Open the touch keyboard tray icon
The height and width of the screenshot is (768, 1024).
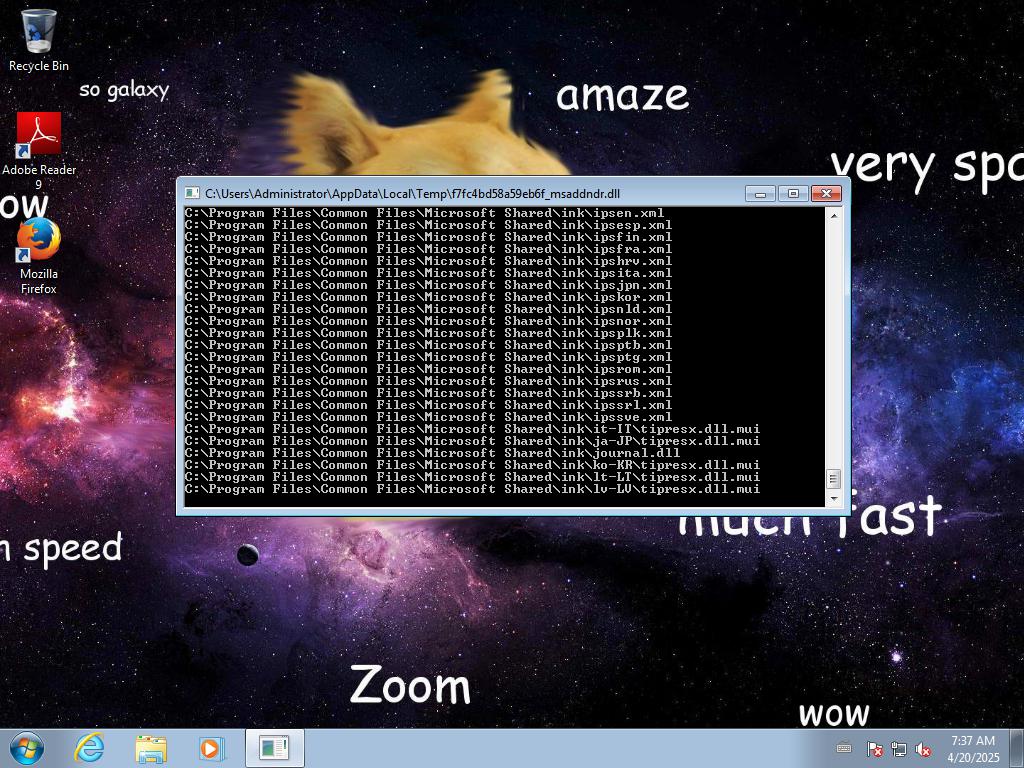[x=844, y=748]
